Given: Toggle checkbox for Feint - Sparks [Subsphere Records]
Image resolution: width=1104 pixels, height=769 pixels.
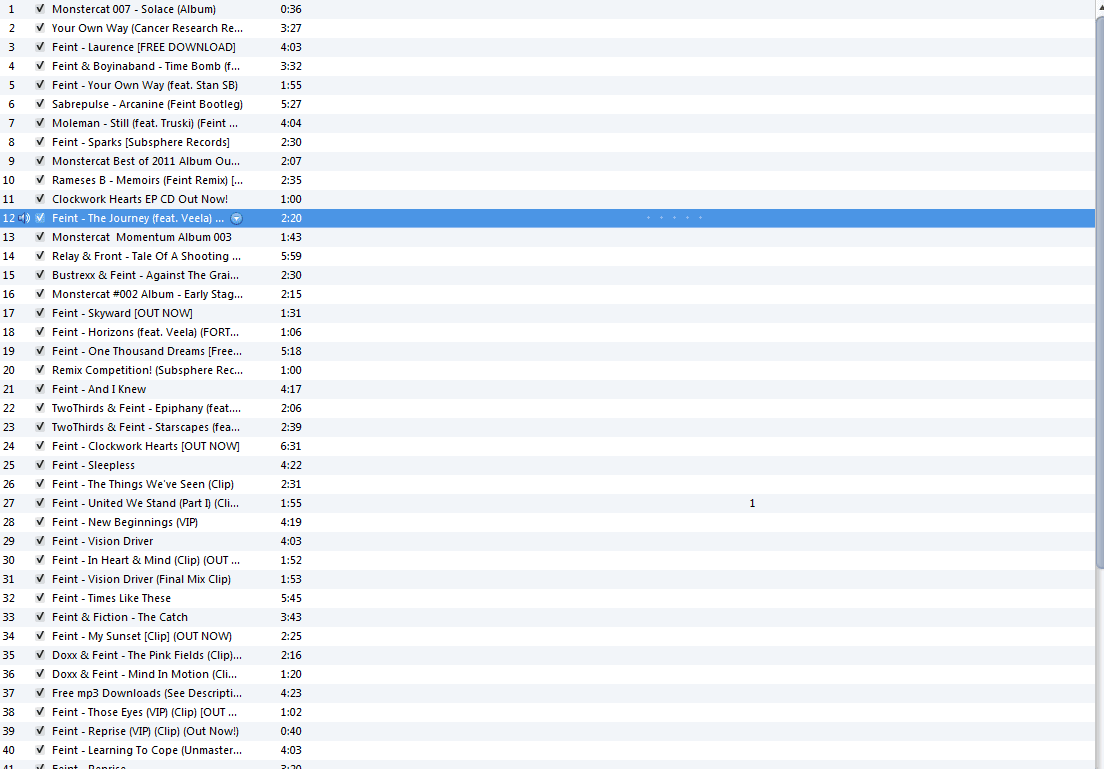Looking at the screenshot, I should pyautogui.click(x=40, y=142).
